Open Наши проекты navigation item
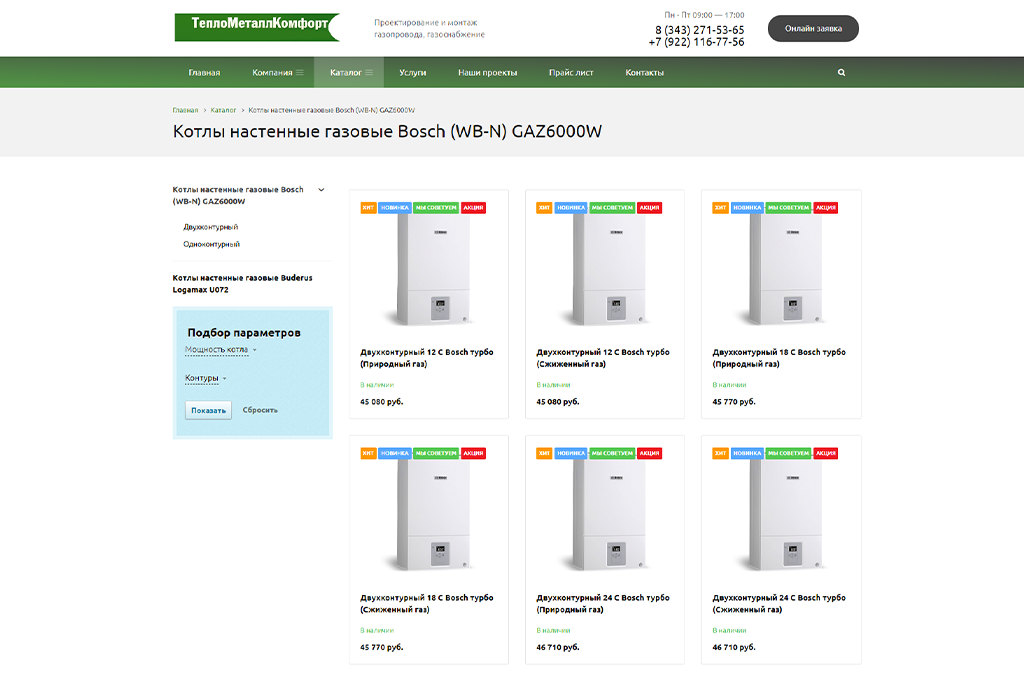This screenshot has height=680, width=1024. [488, 73]
